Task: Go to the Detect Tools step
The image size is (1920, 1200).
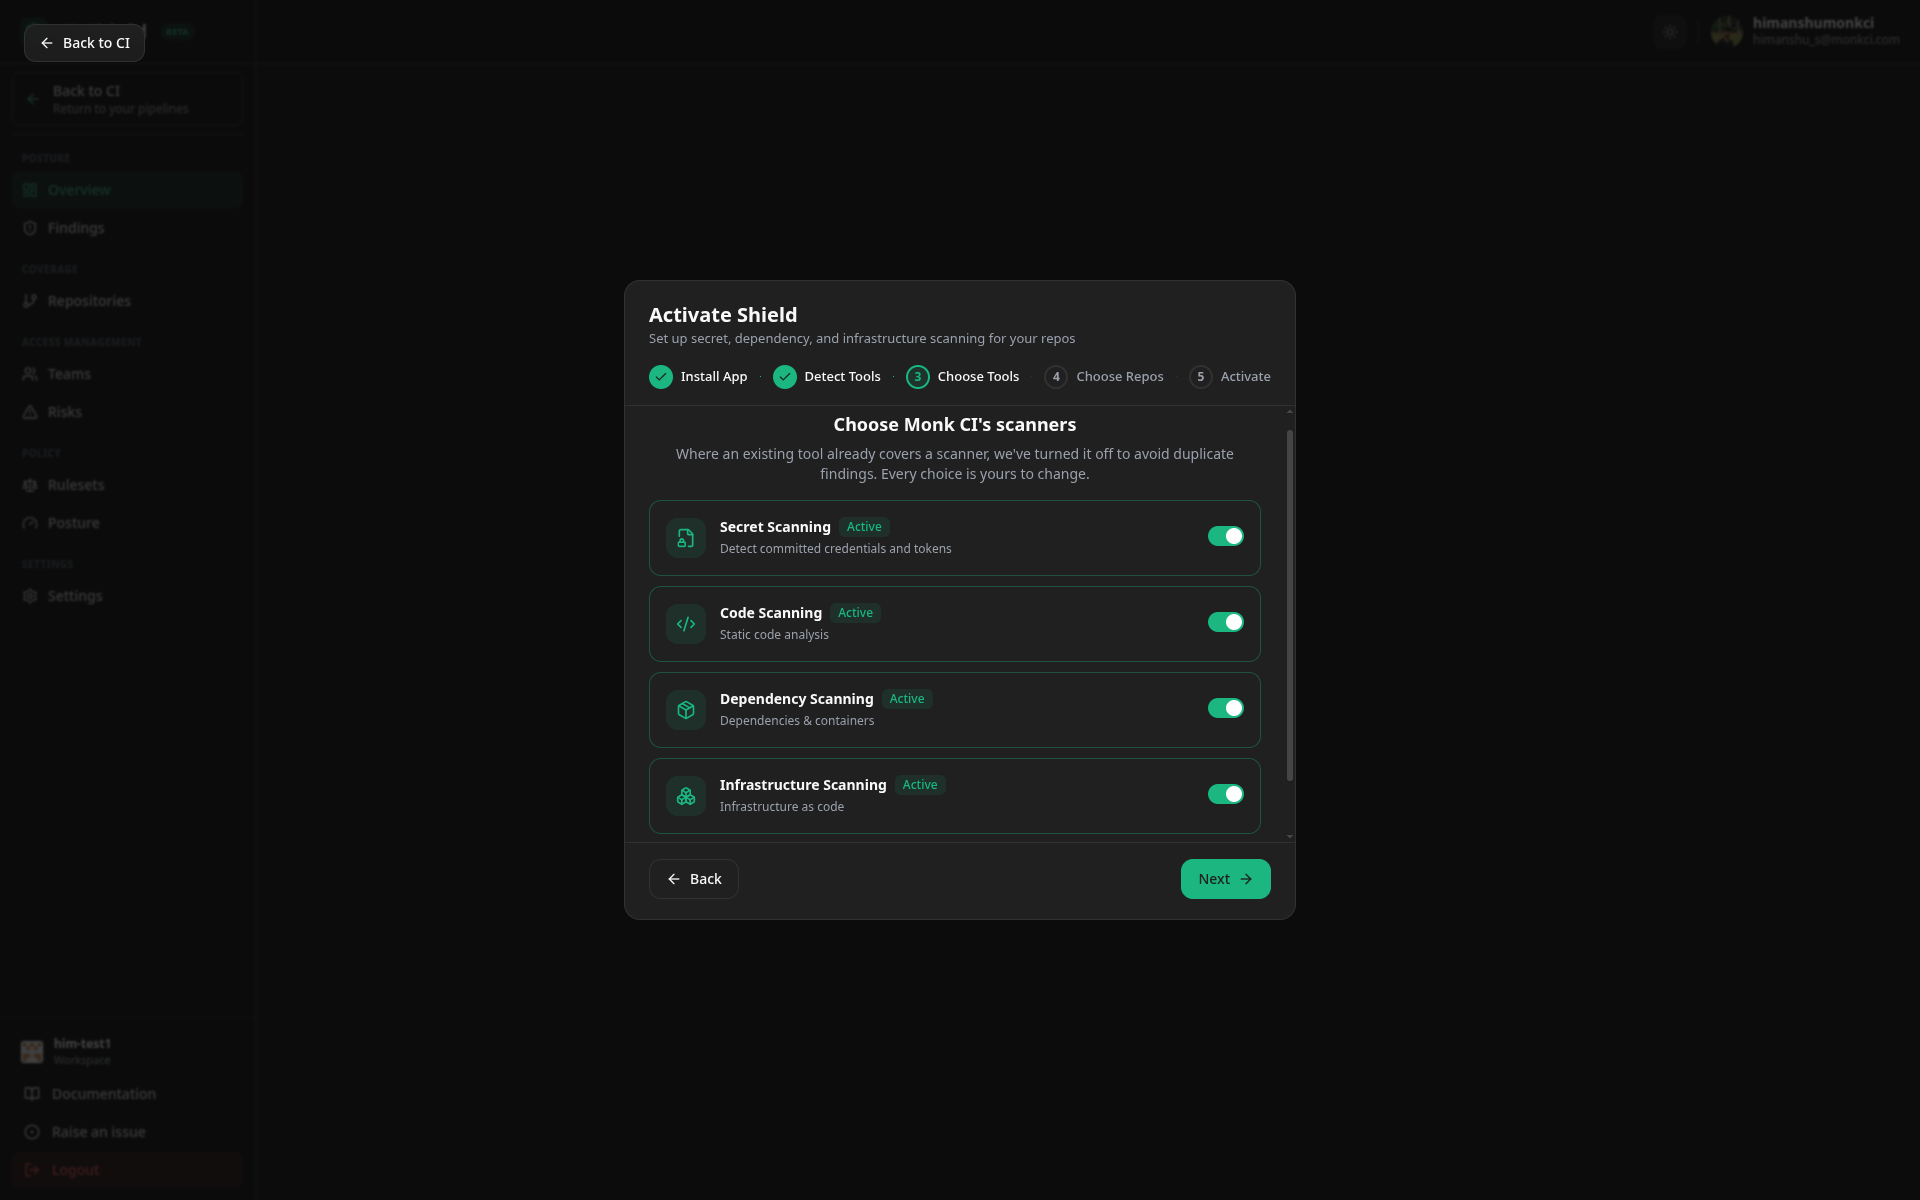Action: [827, 377]
